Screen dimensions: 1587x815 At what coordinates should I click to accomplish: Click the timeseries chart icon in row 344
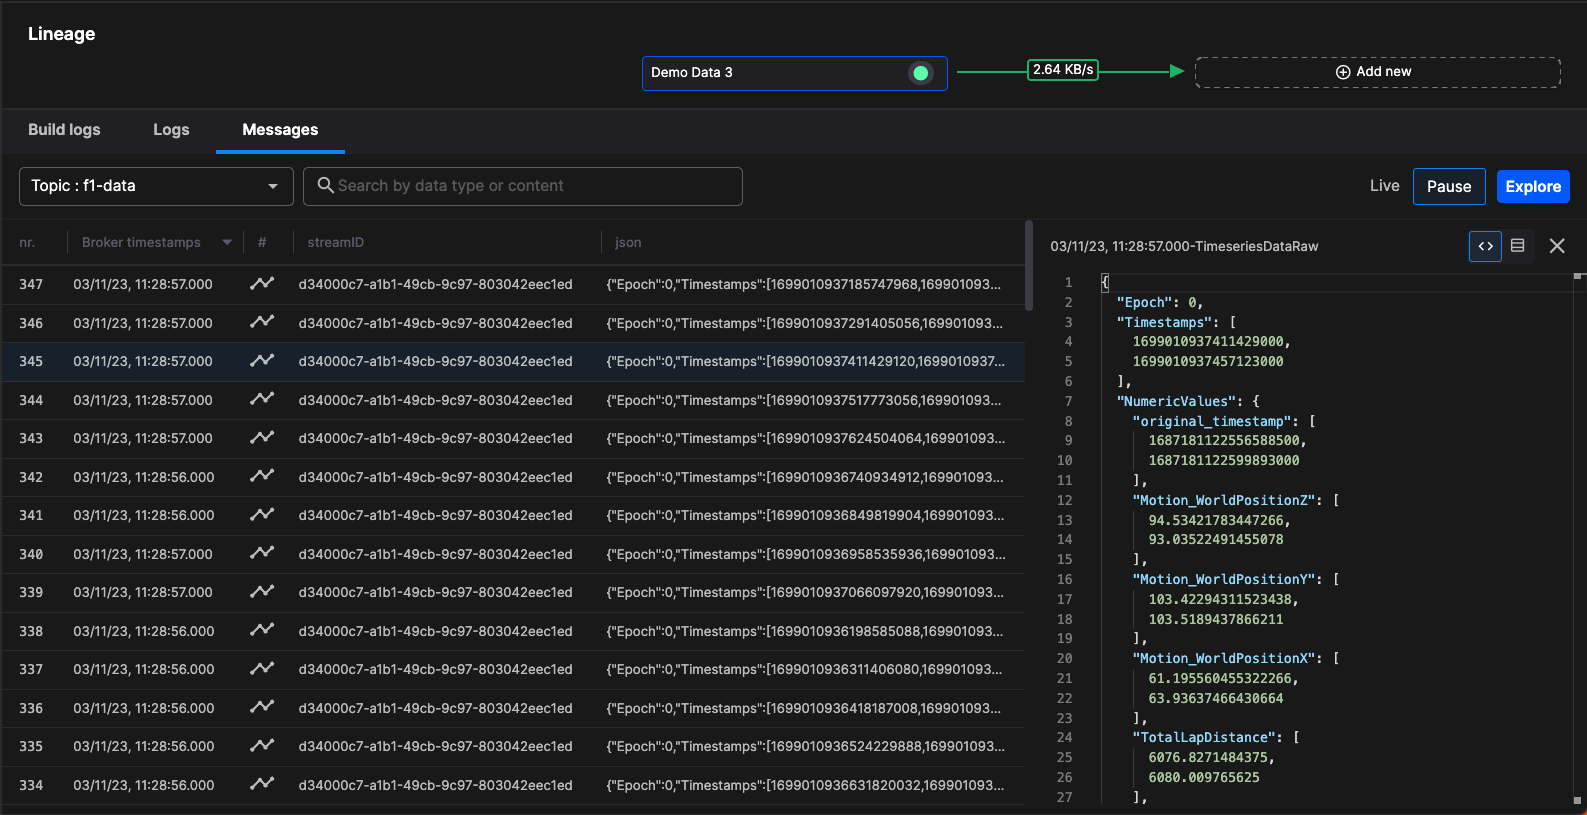tap(262, 399)
